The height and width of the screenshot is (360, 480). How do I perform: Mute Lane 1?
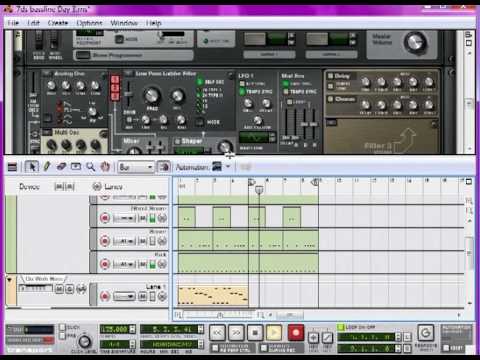tap(142, 296)
